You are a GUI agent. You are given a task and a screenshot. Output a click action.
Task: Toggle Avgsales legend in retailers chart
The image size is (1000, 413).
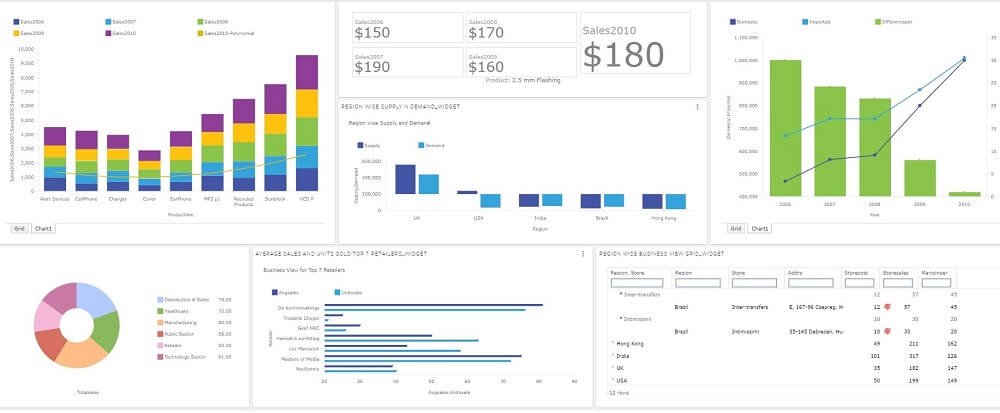tap(286, 292)
